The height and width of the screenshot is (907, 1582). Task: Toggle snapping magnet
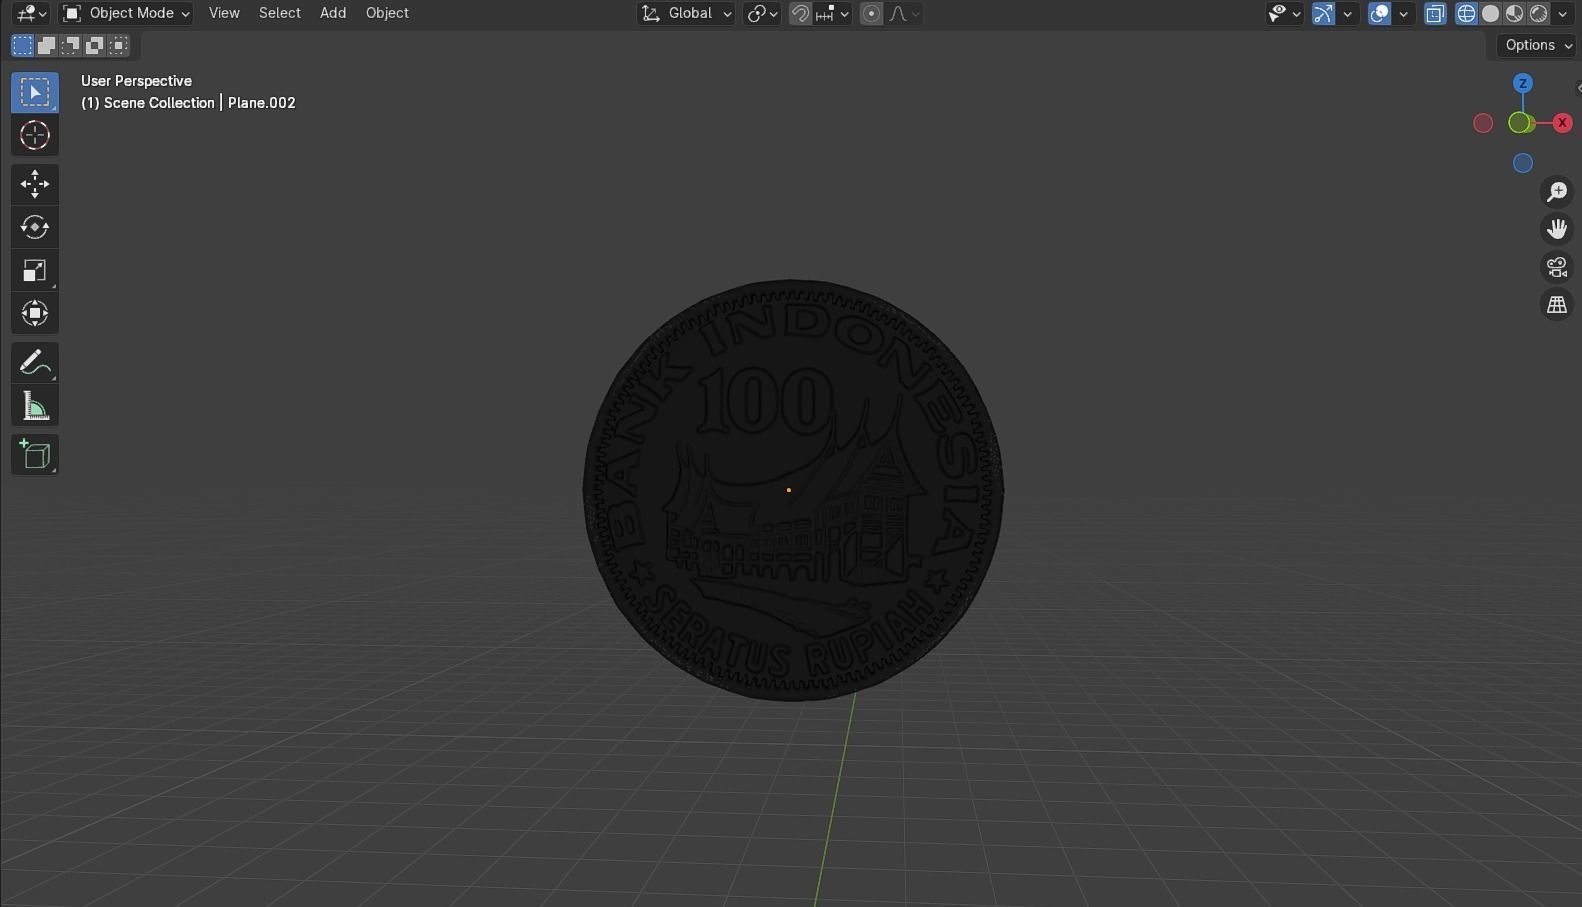tap(800, 13)
